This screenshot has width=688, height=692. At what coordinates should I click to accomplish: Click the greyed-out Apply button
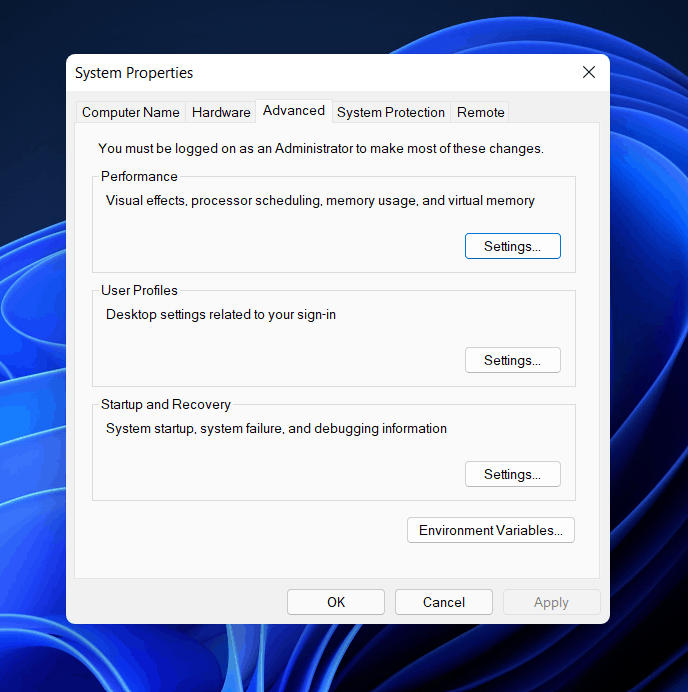pyautogui.click(x=552, y=602)
